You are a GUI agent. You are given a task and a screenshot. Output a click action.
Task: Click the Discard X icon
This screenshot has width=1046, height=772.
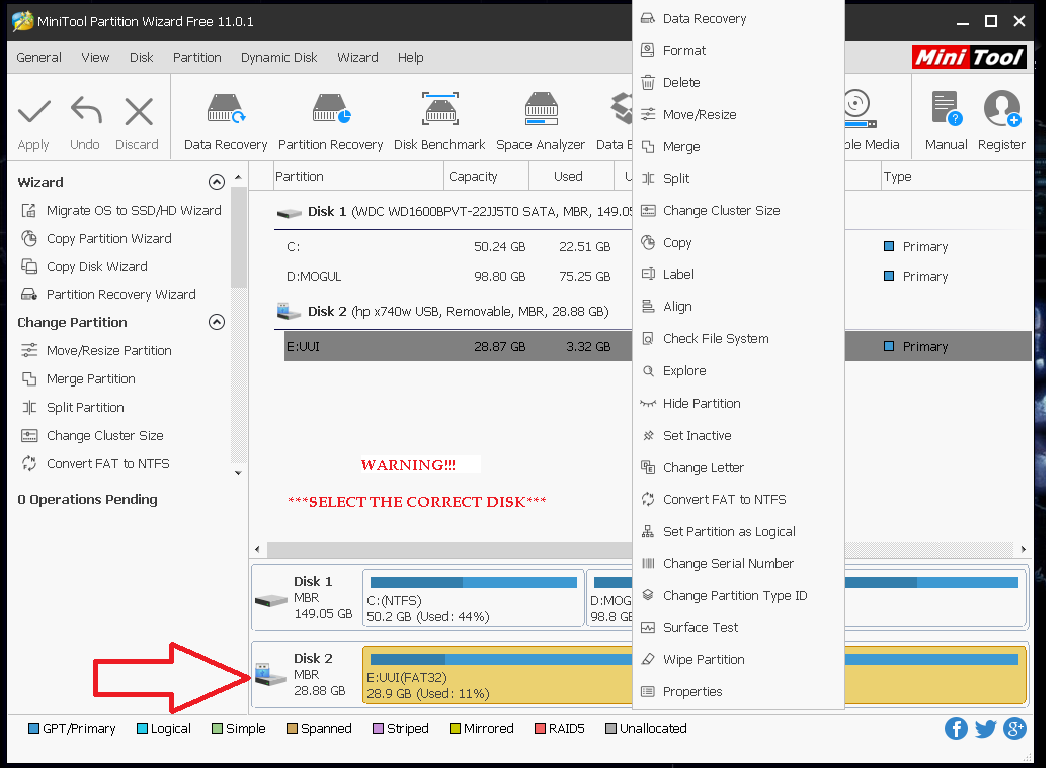pos(139,111)
